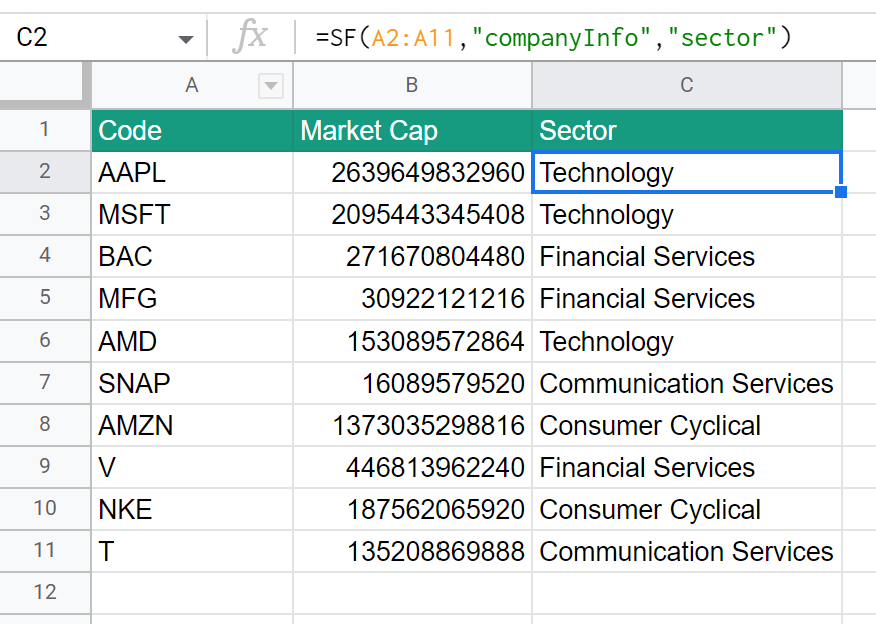Select row 3 header
876x624 pixels.
click(x=45, y=213)
